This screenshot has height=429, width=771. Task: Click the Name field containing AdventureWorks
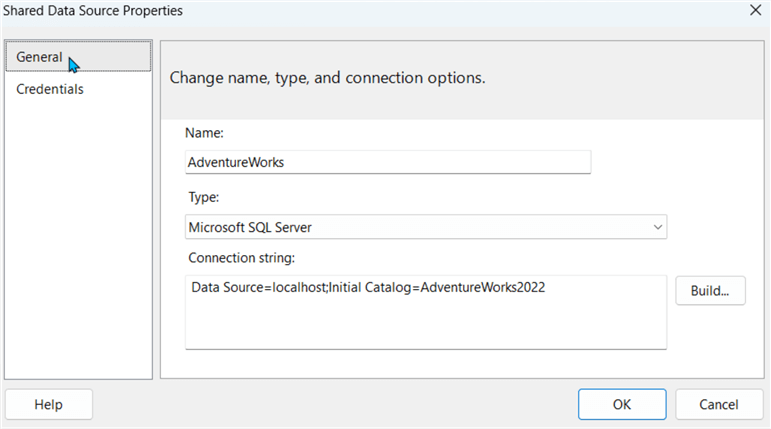point(388,162)
